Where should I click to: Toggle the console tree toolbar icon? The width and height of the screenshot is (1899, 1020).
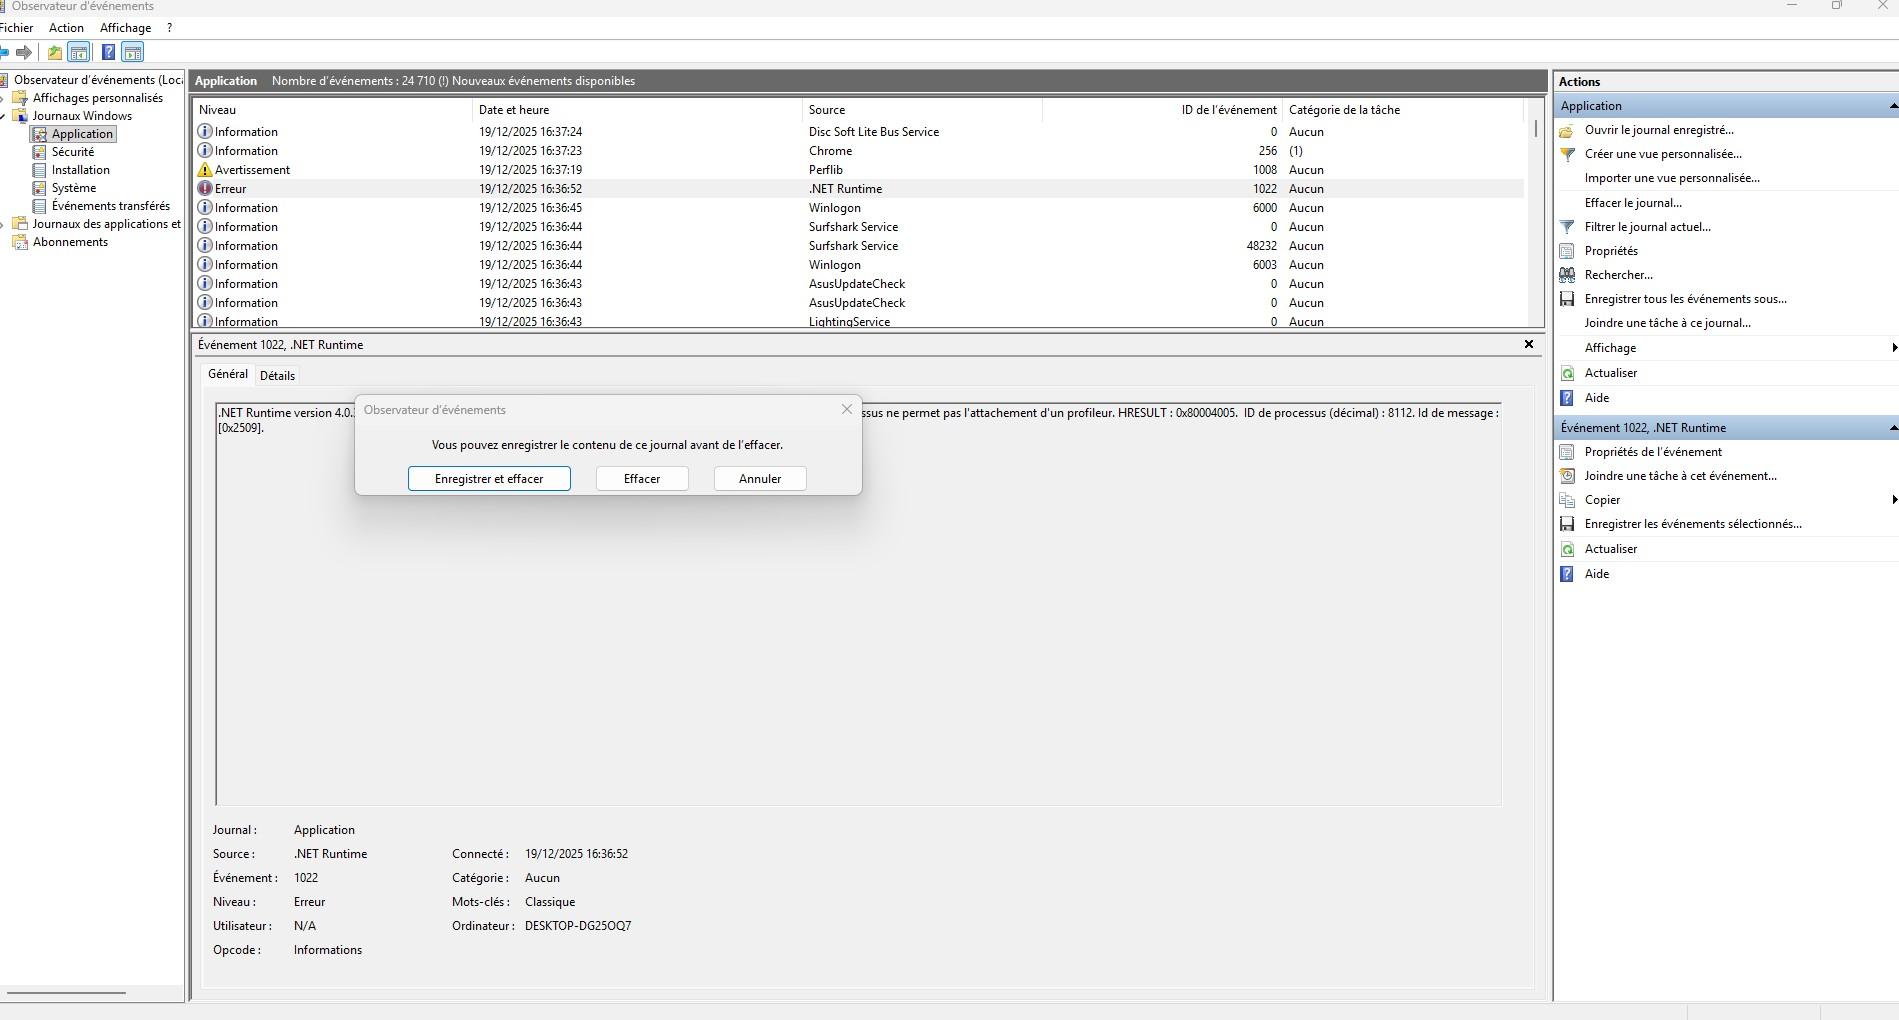[78, 52]
